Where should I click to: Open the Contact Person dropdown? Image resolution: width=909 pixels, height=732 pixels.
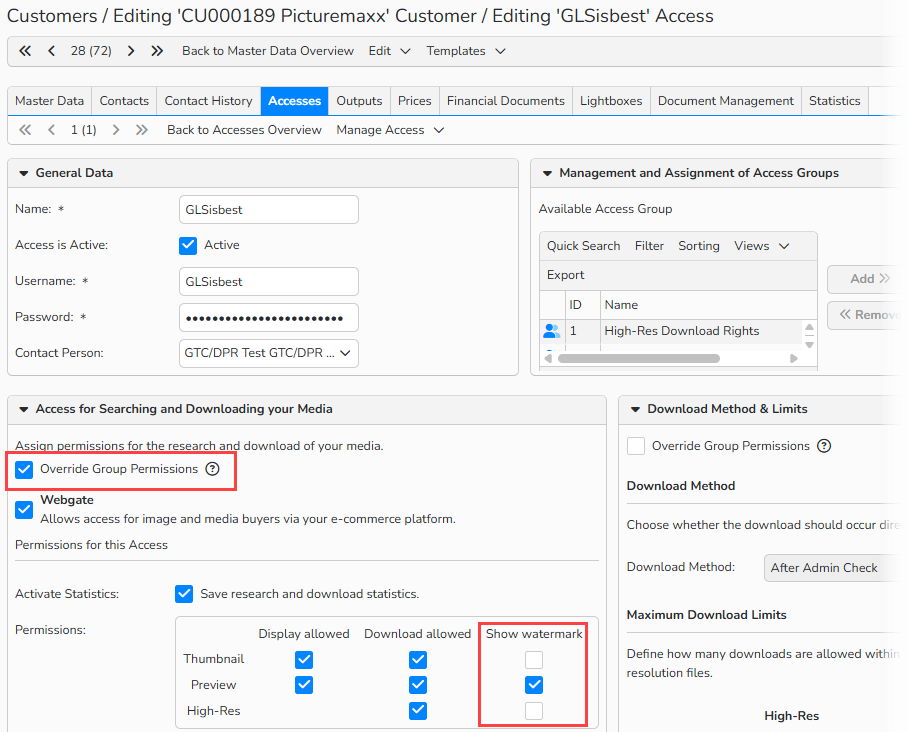click(x=268, y=354)
